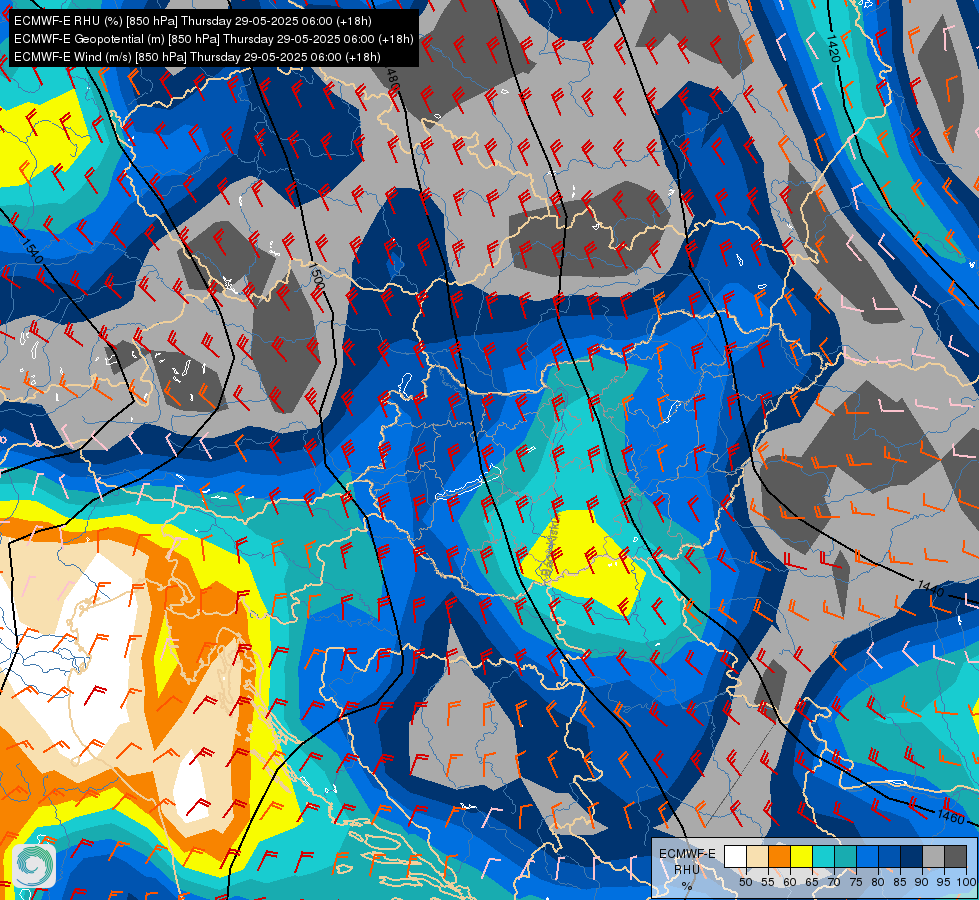Select the yellow 60–65% legend swatch

pyautogui.click(x=802, y=856)
